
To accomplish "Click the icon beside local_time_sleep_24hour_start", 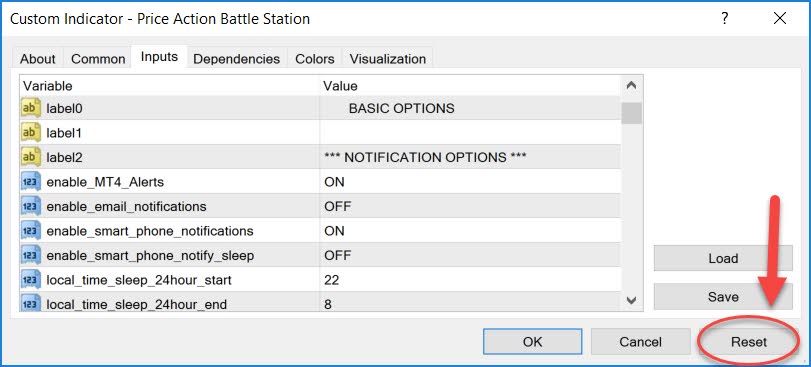I will pyautogui.click(x=31, y=280).
